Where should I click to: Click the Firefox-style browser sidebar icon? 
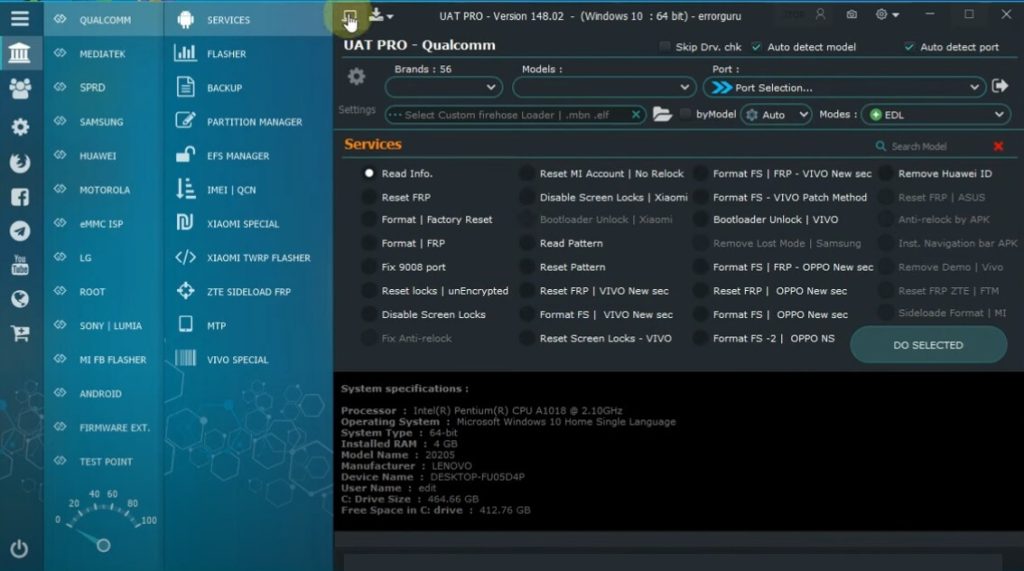20,162
